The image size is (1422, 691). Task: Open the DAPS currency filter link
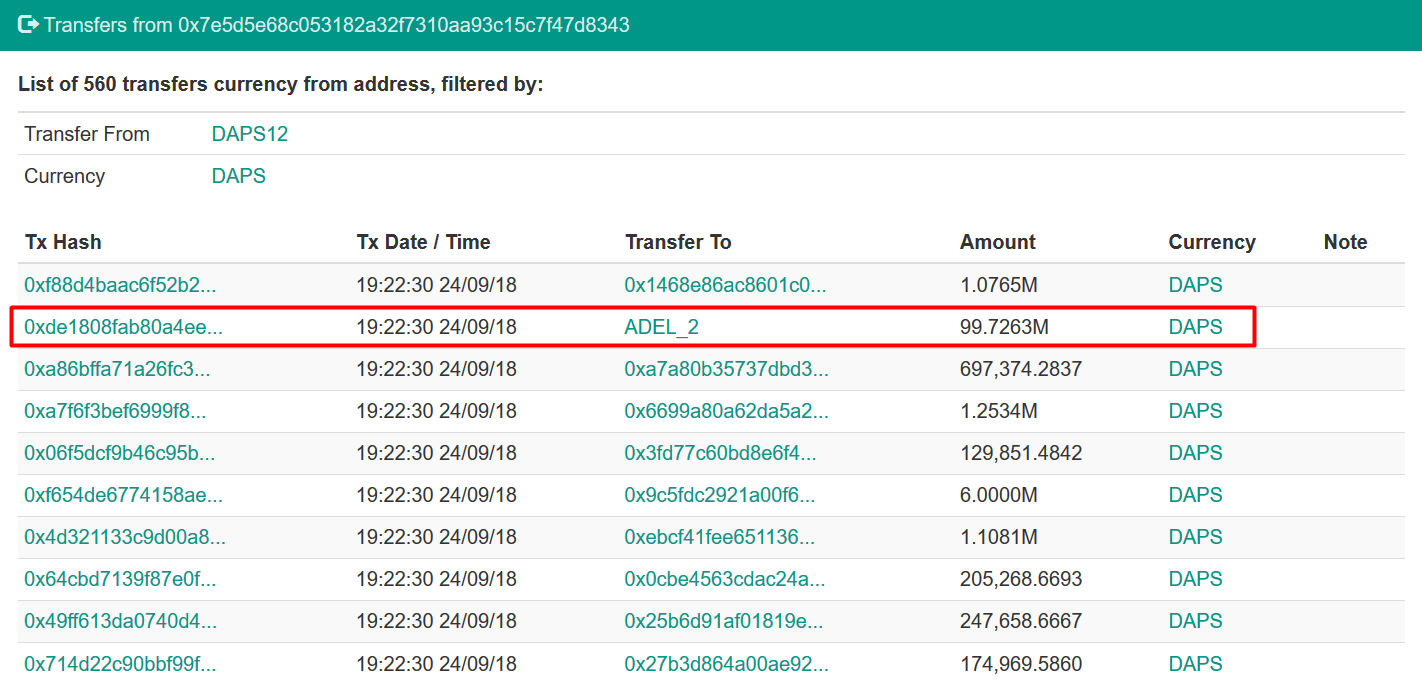point(239,176)
